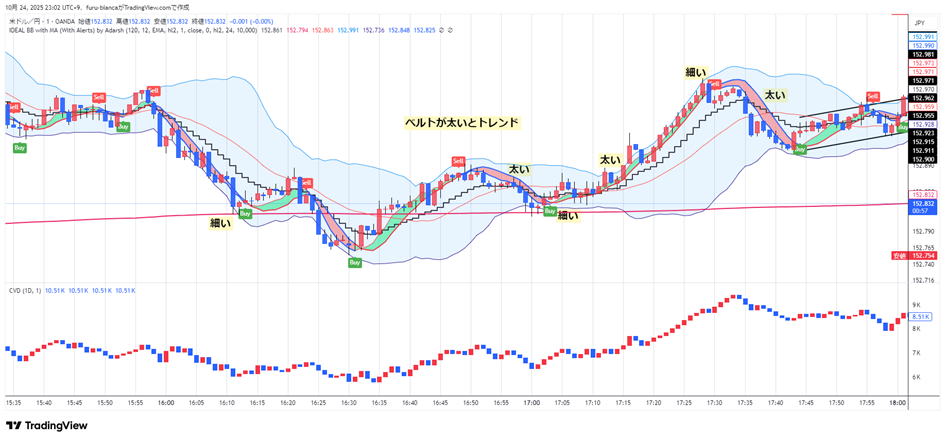The width and height of the screenshot is (945, 441).
Task: Click the Buy marker under the chart's lowest candle
Action: pos(355,262)
